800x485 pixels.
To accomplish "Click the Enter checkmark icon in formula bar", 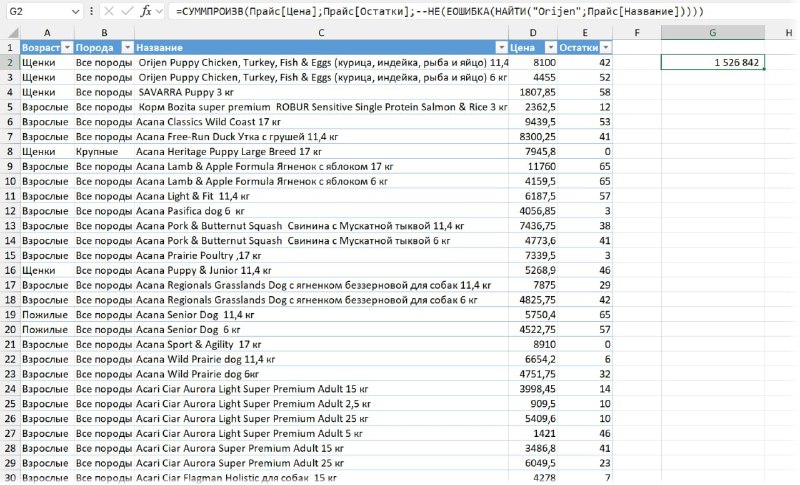I will tap(127, 11).
